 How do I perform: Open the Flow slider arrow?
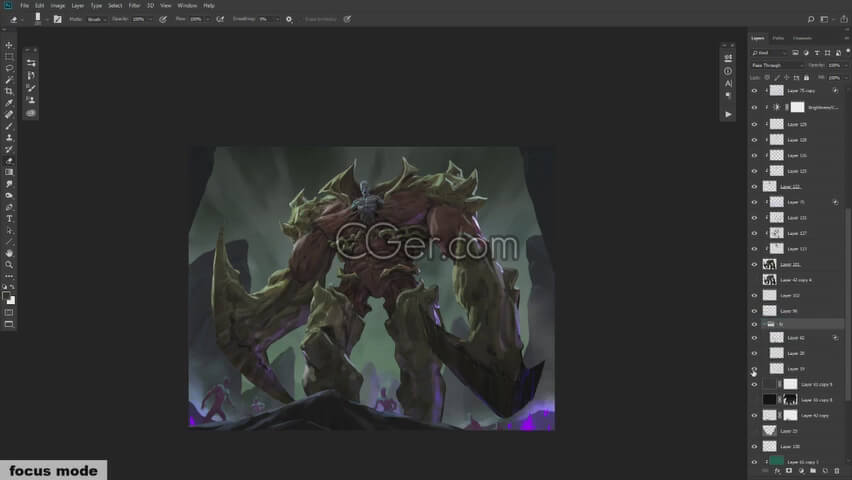pyautogui.click(x=207, y=19)
